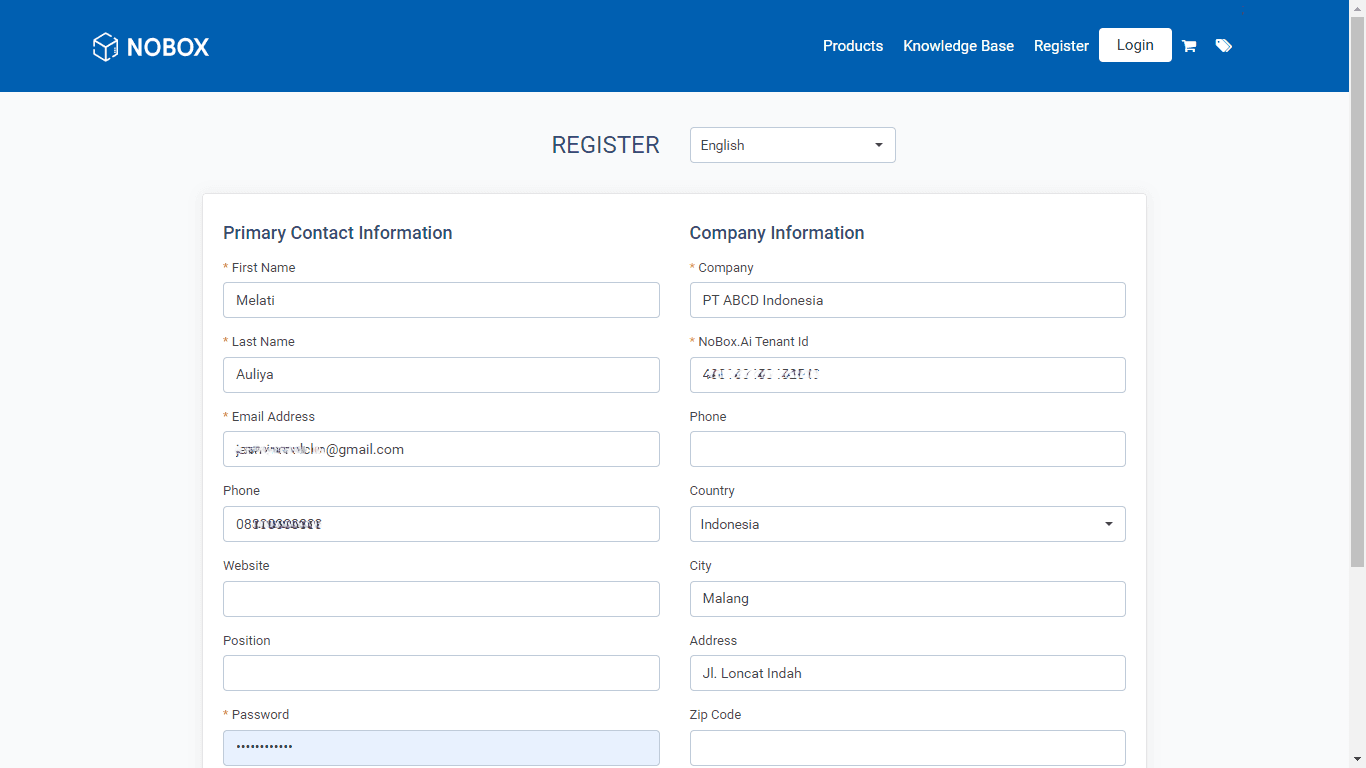The image size is (1366, 768).
Task: Click the NOBOX cube logo icon
Action: click(104, 46)
